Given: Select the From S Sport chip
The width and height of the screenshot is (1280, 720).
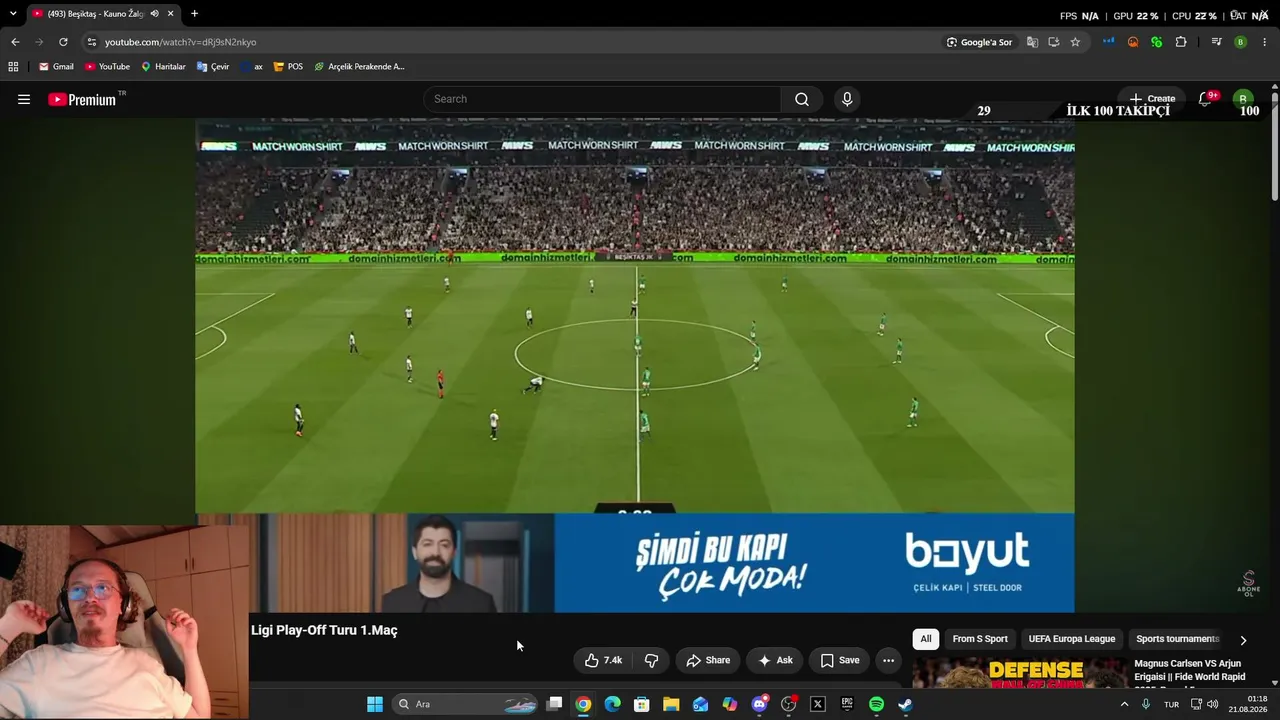Looking at the screenshot, I should 980,639.
